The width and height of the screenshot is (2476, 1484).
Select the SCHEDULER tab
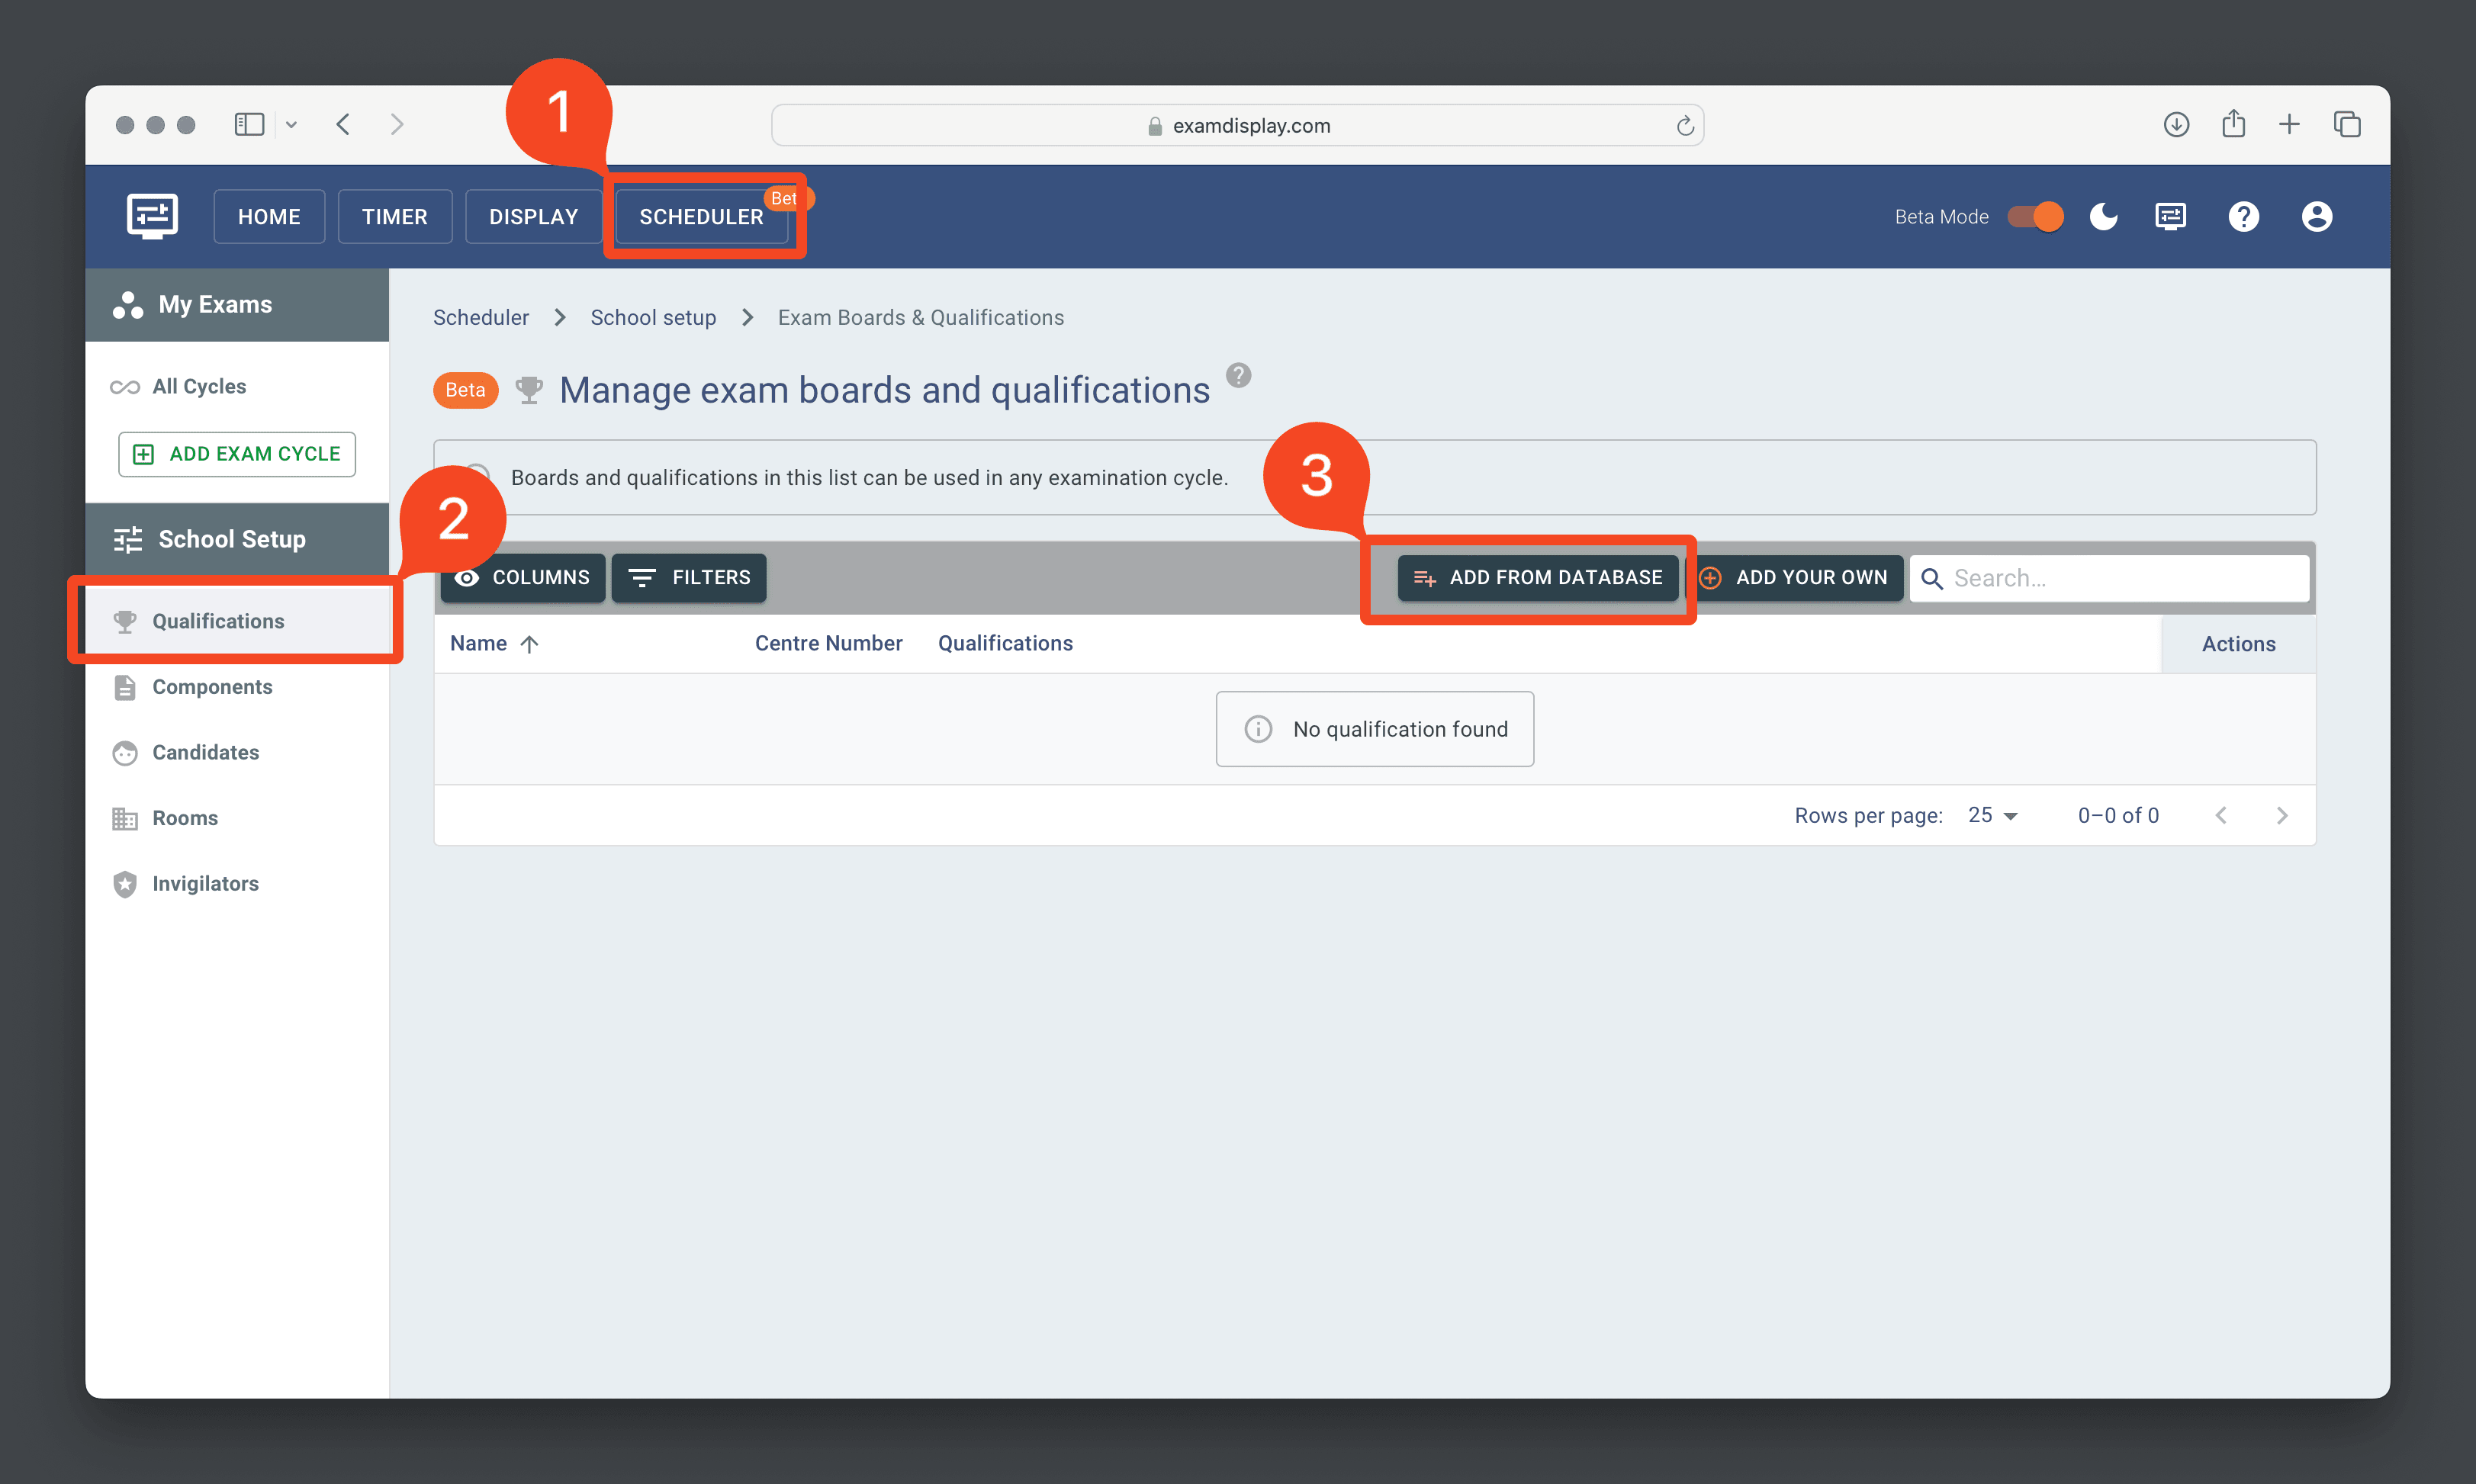(702, 216)
